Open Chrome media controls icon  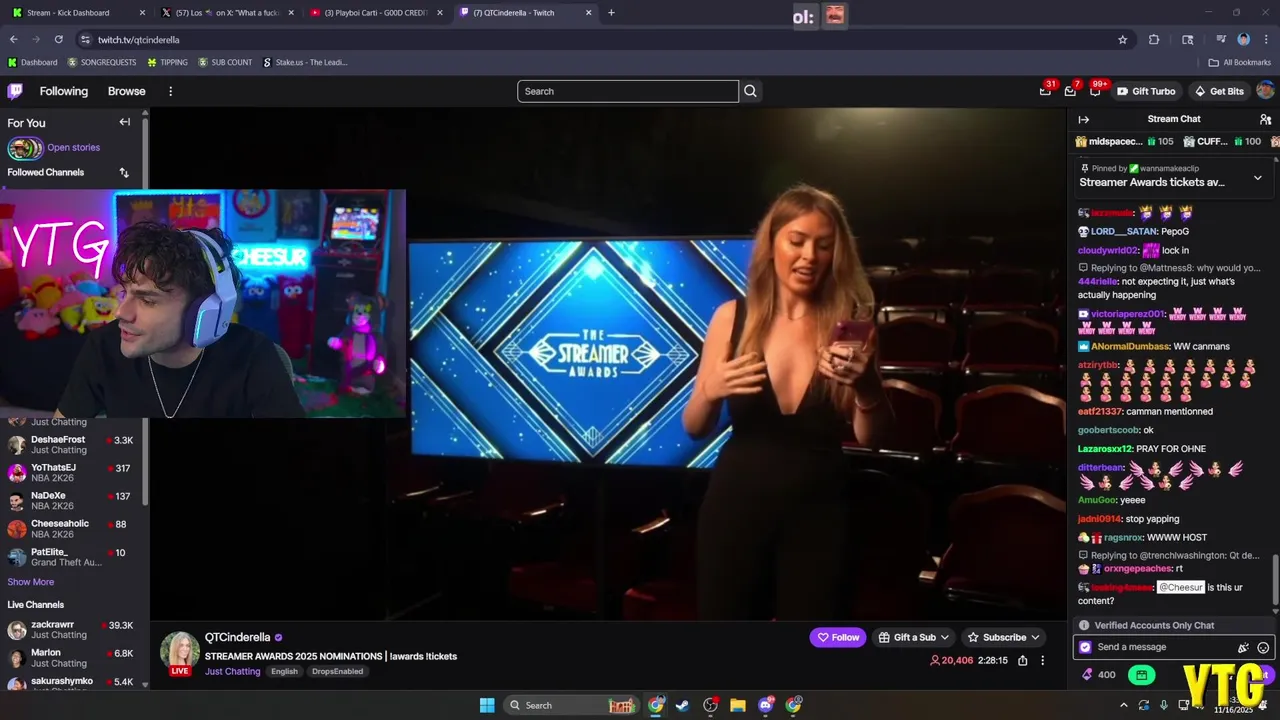point(1221,40)
